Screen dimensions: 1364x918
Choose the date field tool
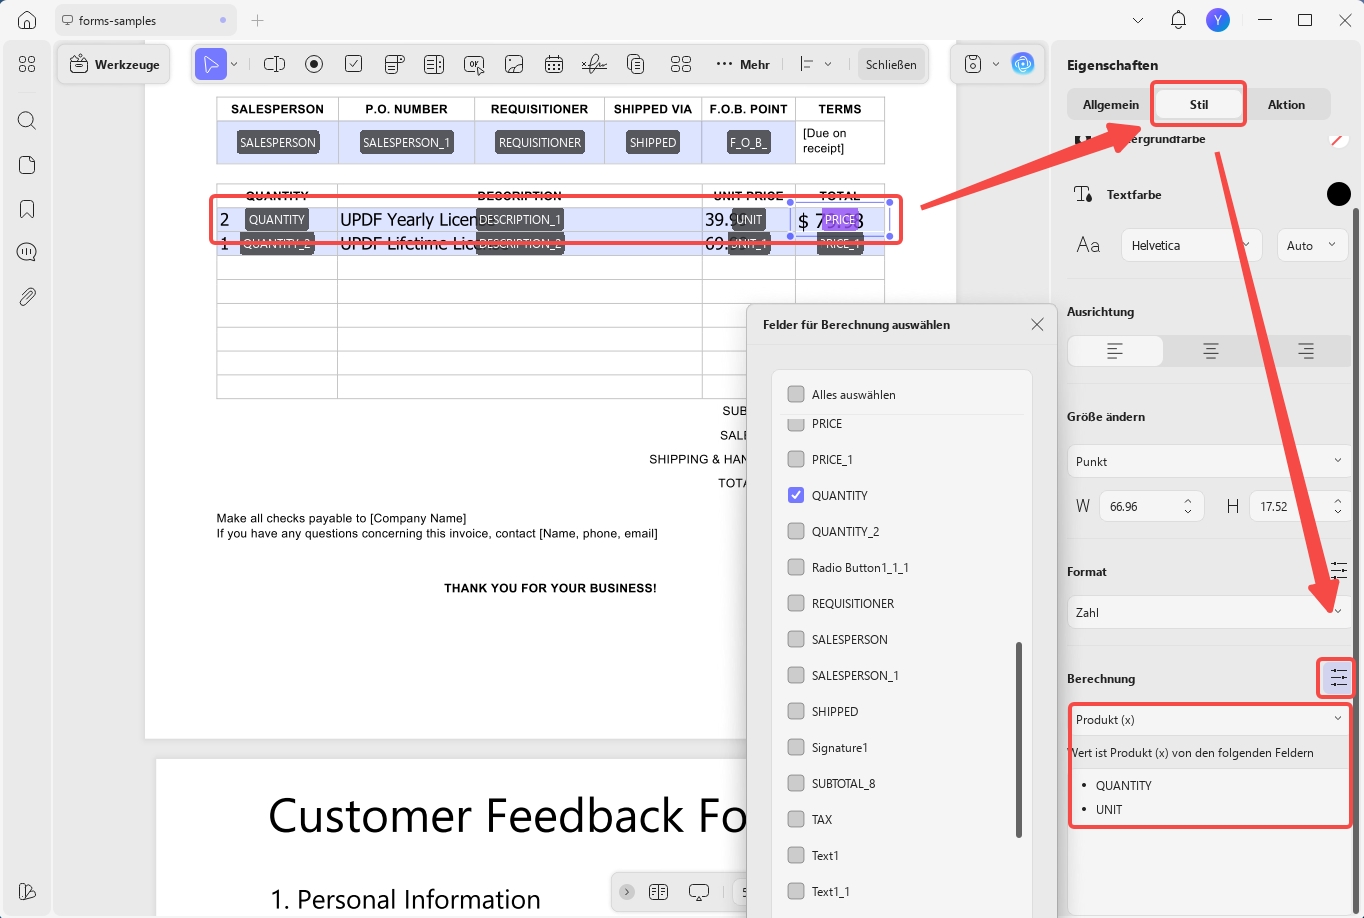pyautogui.click(x=554, y=64)
